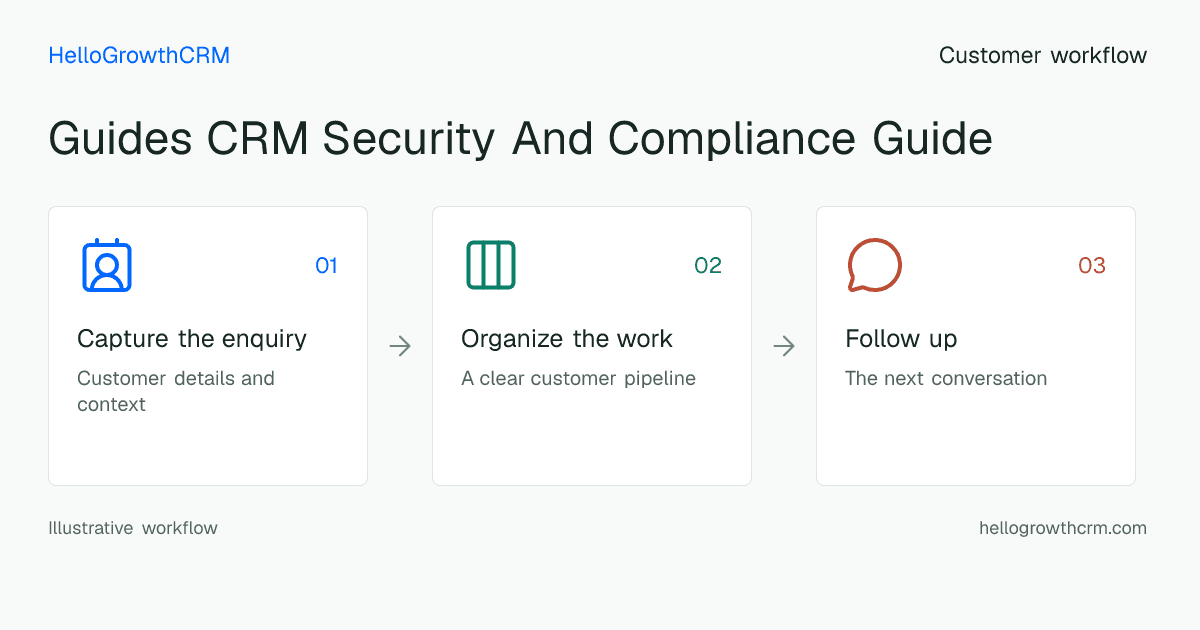The height and width of the screenshot is (630, 1200).
Task: Click the red speech bubble icon
Action: 875,265
